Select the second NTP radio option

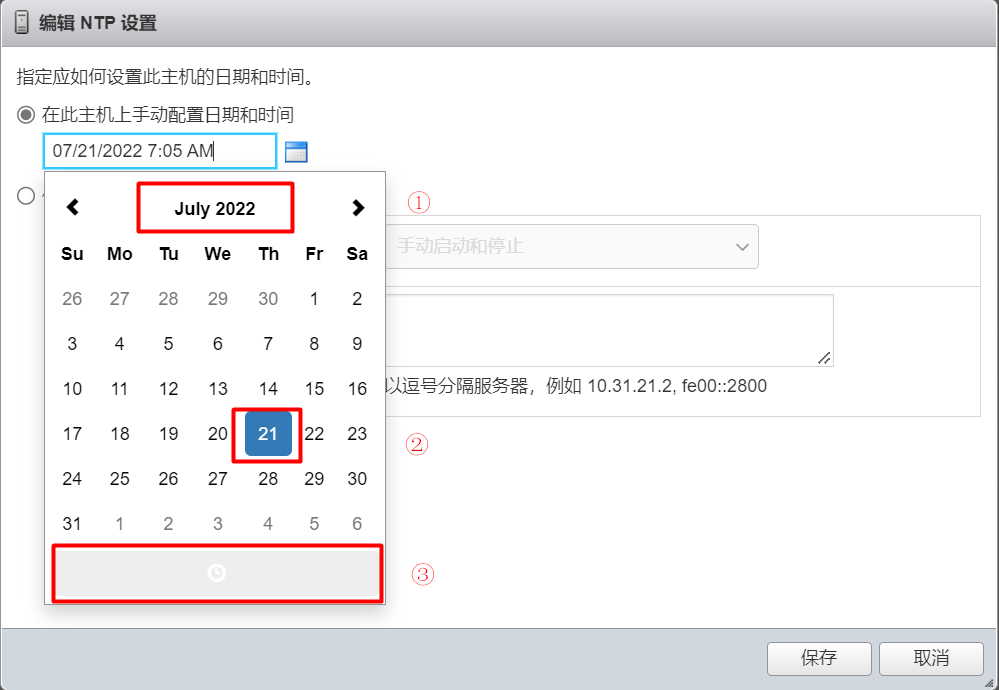[x=25, y=196]
